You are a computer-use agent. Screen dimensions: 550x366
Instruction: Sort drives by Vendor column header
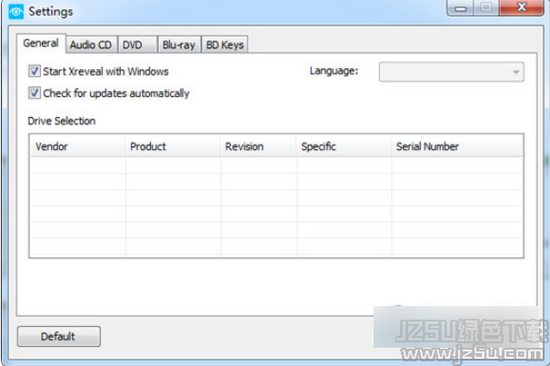(77, 146)
